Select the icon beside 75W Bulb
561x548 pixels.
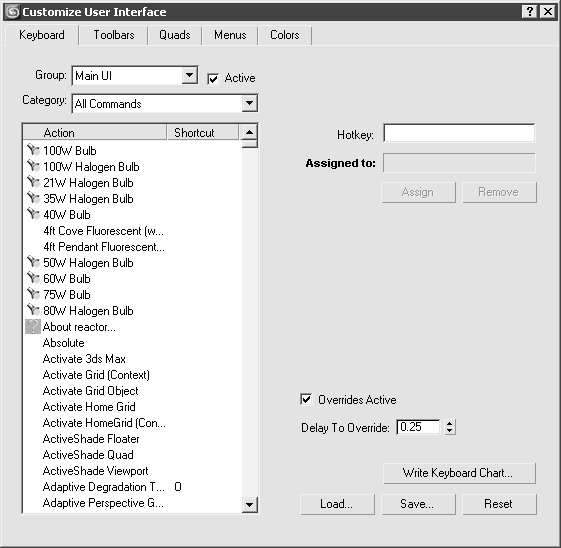(33, 294)
